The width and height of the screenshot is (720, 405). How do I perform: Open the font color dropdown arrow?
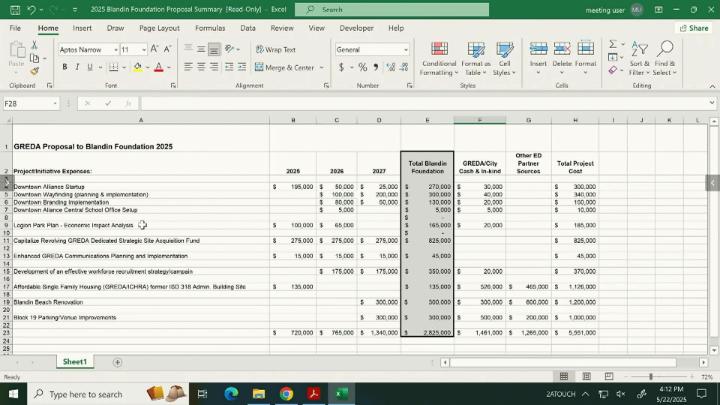tap(169, 68)
